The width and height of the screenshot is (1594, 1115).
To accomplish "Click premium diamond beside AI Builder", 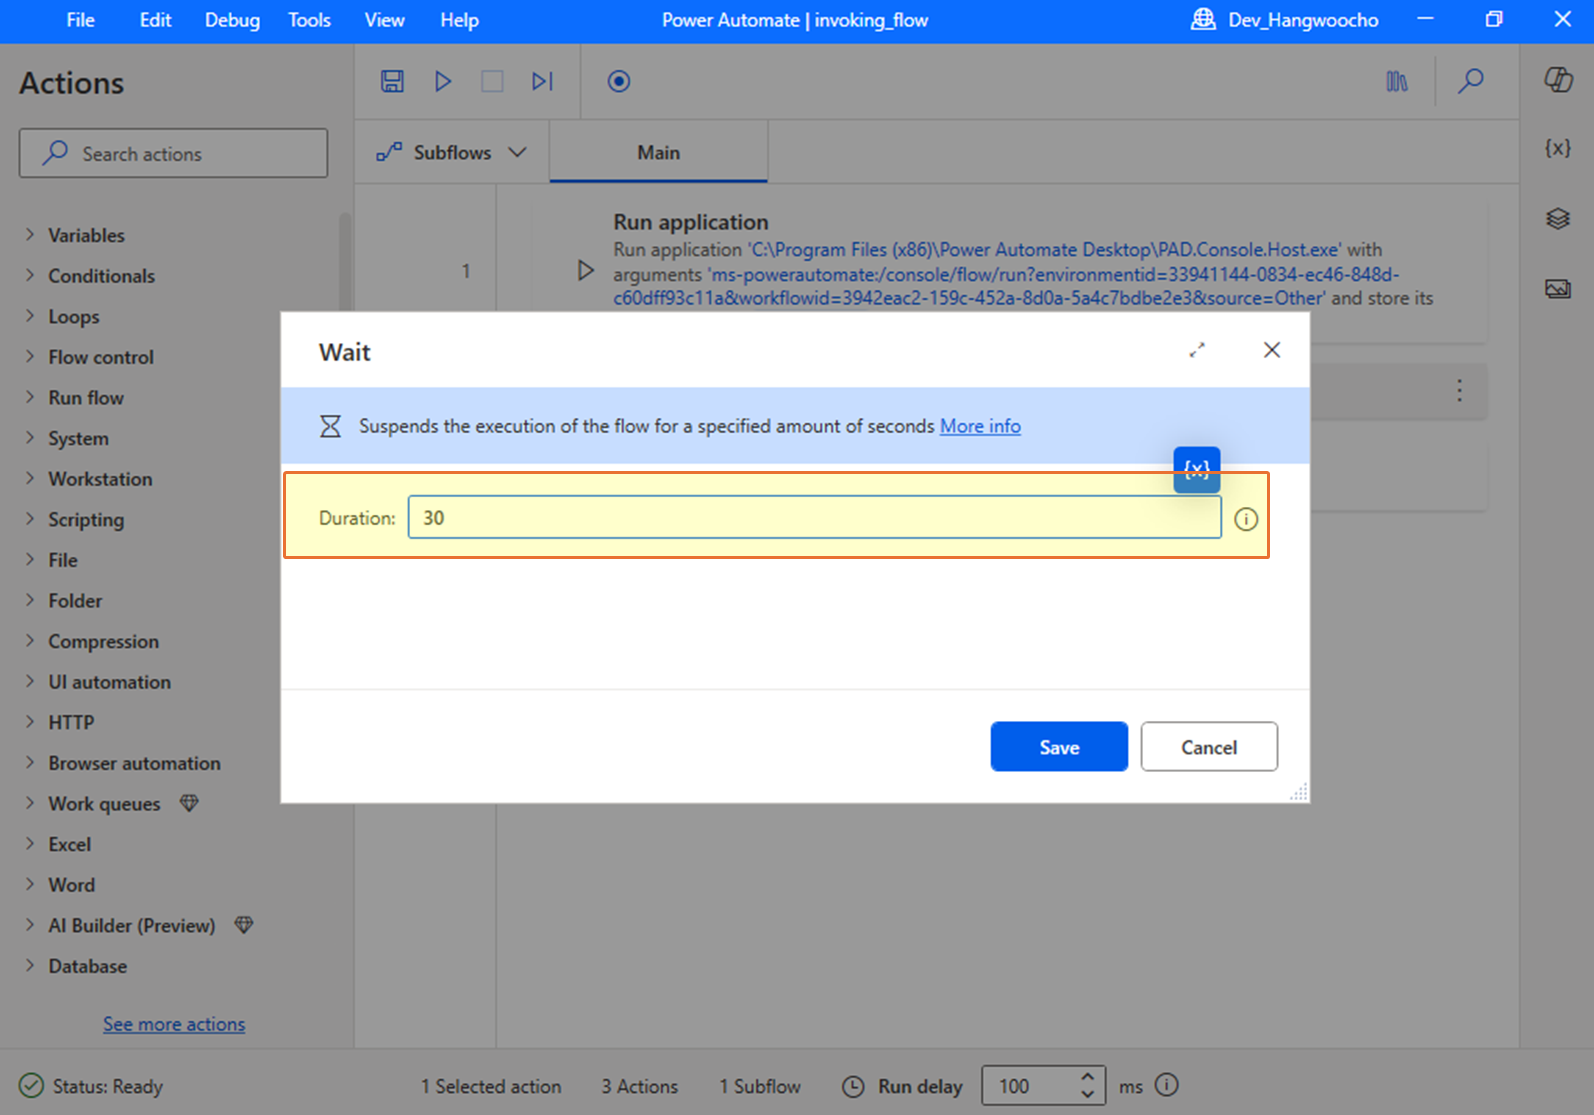I will tap(244, 925).
